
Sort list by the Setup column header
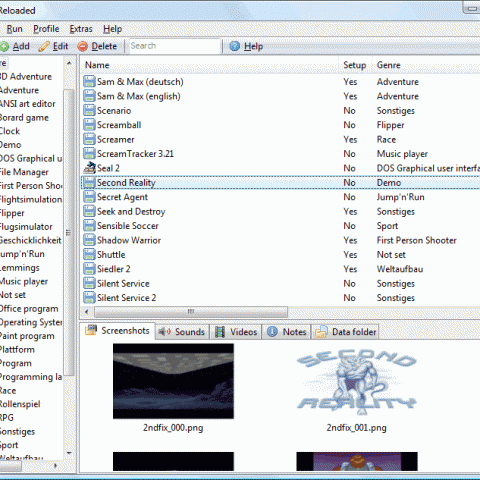355,65
